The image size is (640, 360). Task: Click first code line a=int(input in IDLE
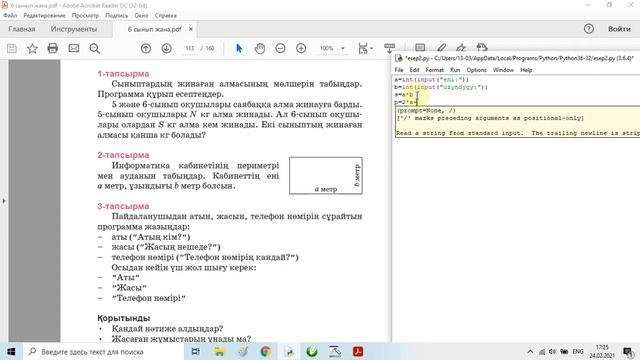click(x=432, y=80)
